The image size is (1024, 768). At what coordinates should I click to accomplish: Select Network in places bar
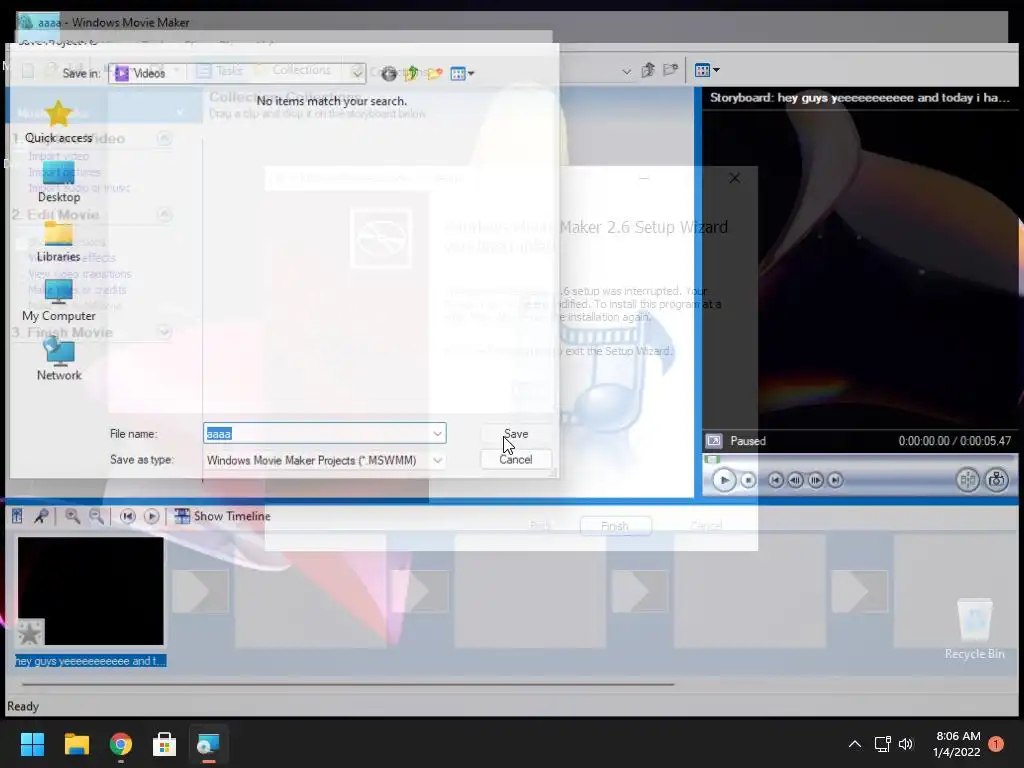point(58,360)
